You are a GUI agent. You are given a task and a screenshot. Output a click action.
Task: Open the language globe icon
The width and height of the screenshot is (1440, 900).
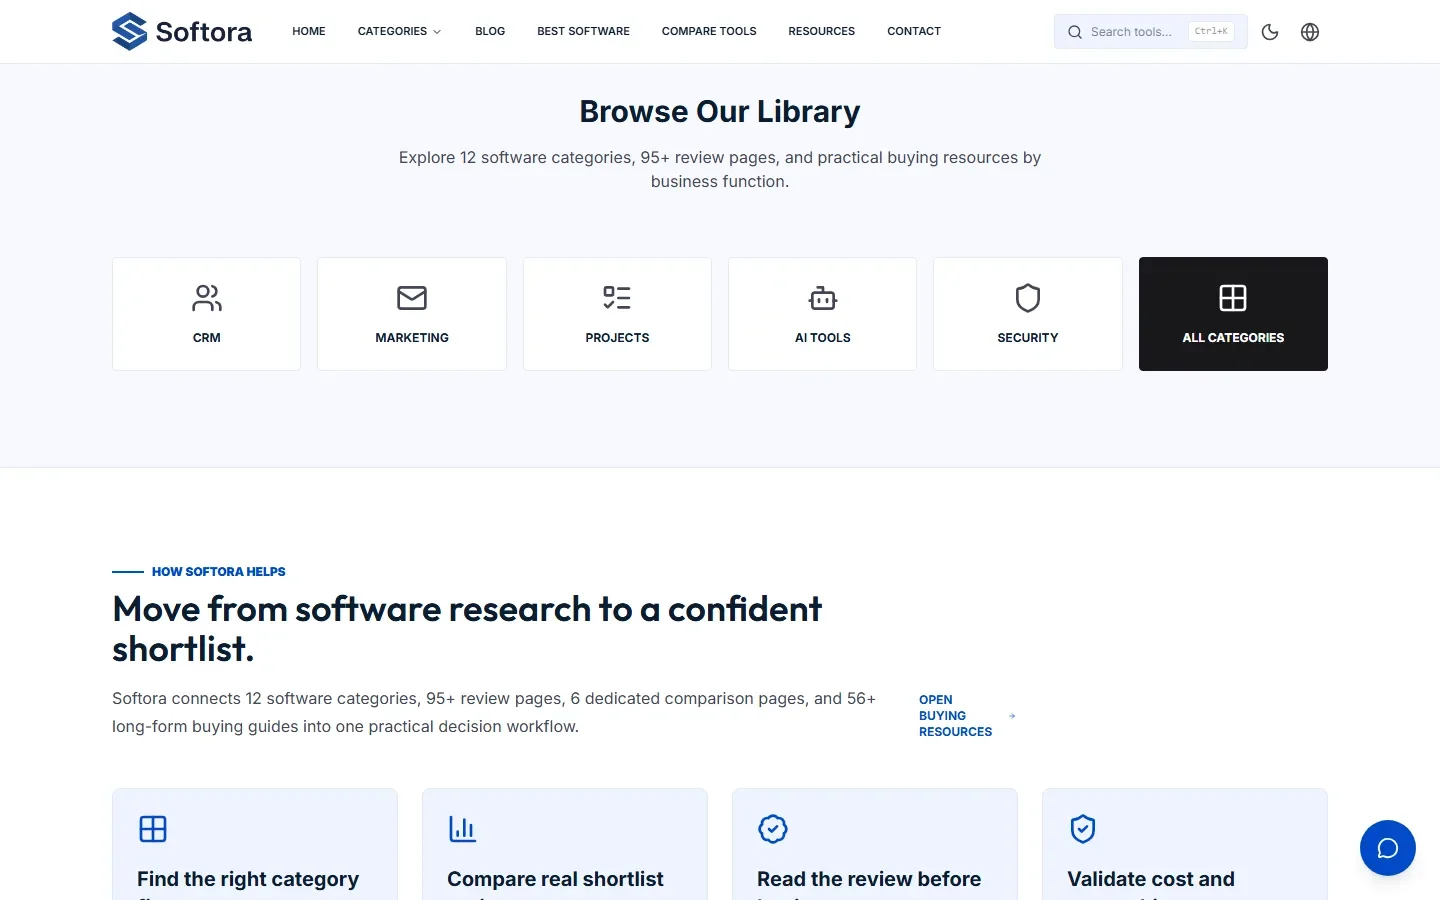(1310, 32)
